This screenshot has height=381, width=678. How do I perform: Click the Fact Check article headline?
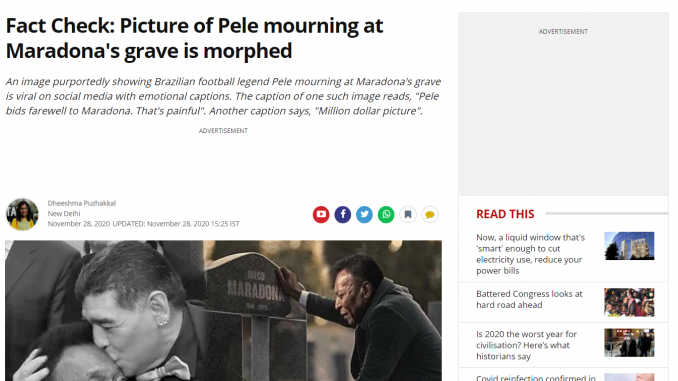coord(194,38)
